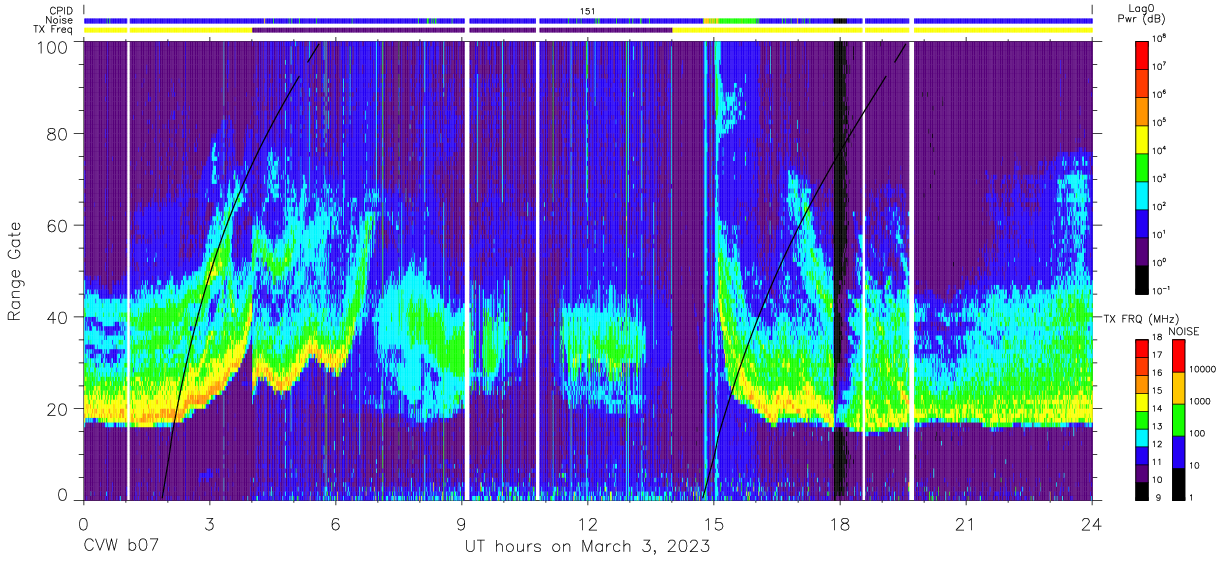Select the purple segment of TX FRQ colorbar
Screen dimensions: 1228x567
coord(1143,473)
